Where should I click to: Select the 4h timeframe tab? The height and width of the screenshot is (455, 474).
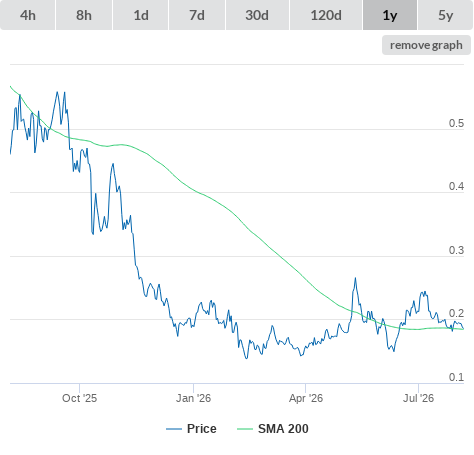coord(28,15)
